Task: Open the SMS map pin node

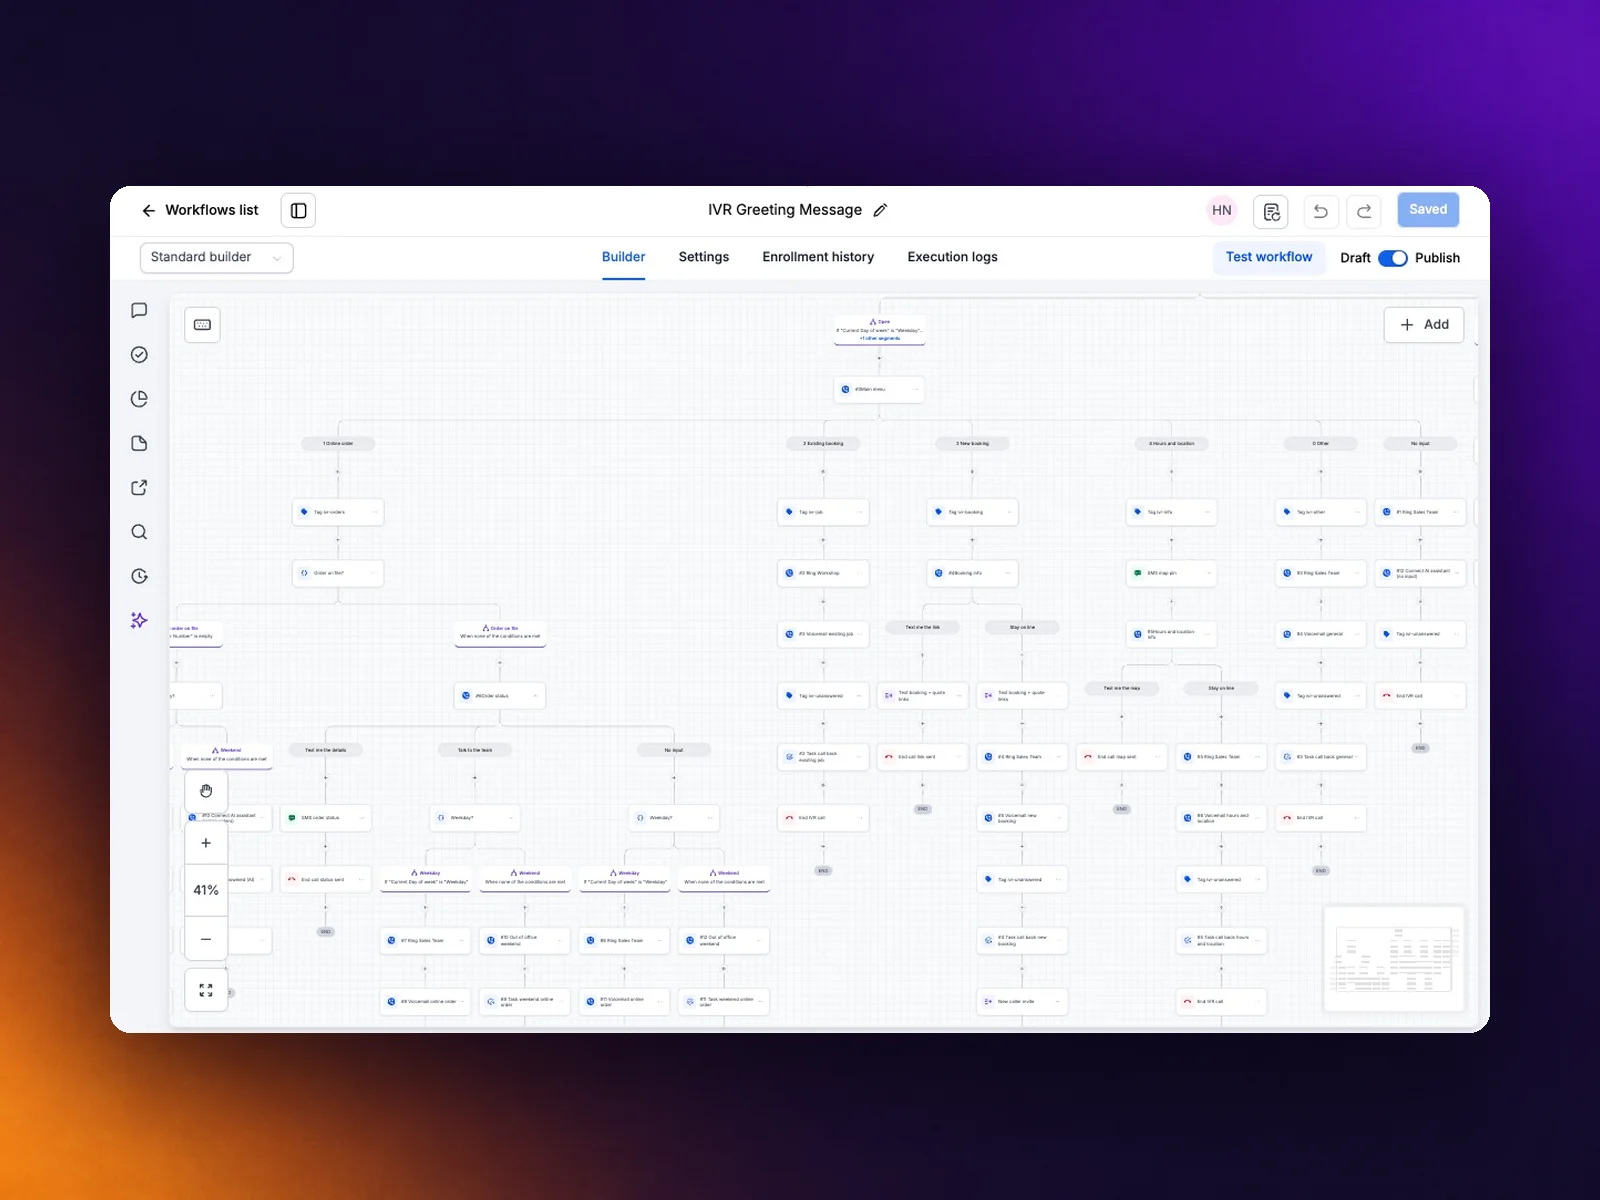Action: pos(1171,573)
